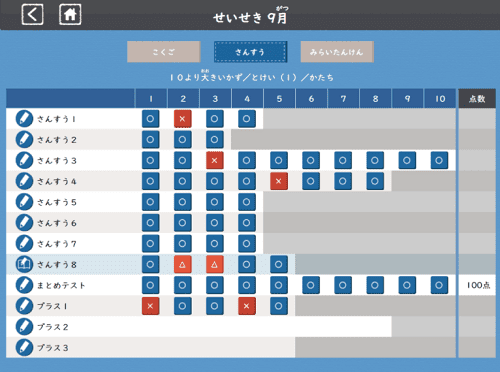Open the さんすう8 book icon
This screenshot has height=372, width=500.
24,264
